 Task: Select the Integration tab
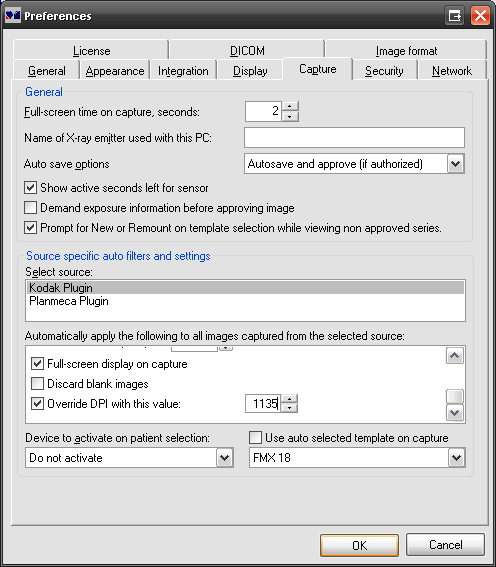pyautogui.click(x=183, y=71)
